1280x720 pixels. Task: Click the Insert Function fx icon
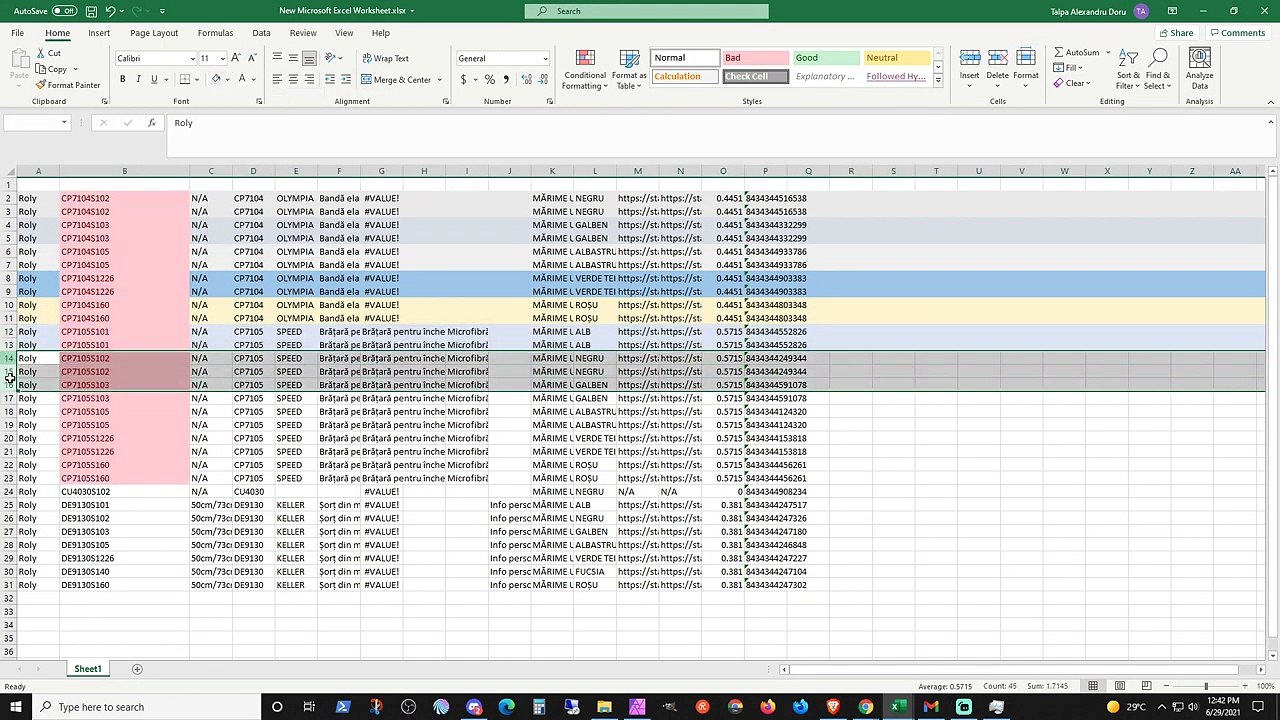click(x=151, y=122)
